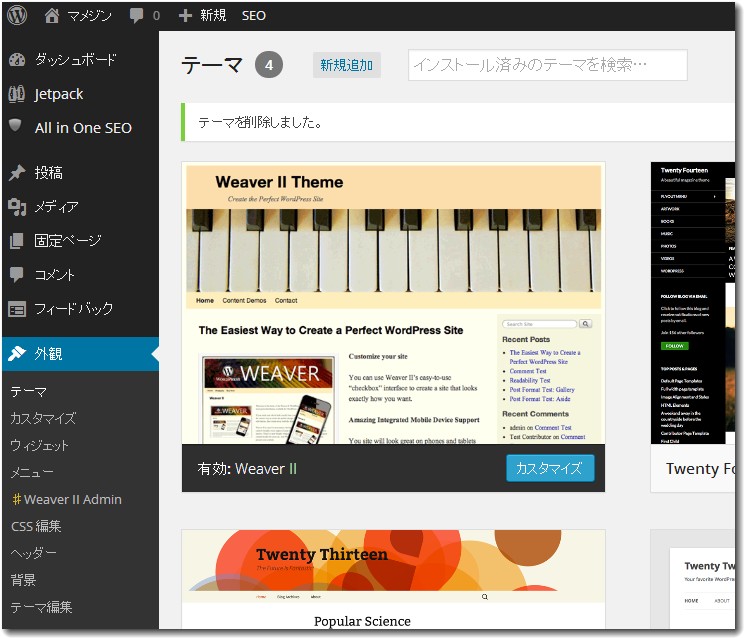Click the 新規追加 button
Image resolution: width=744 pixels, height=638 pixels.
tap(346, 65)
